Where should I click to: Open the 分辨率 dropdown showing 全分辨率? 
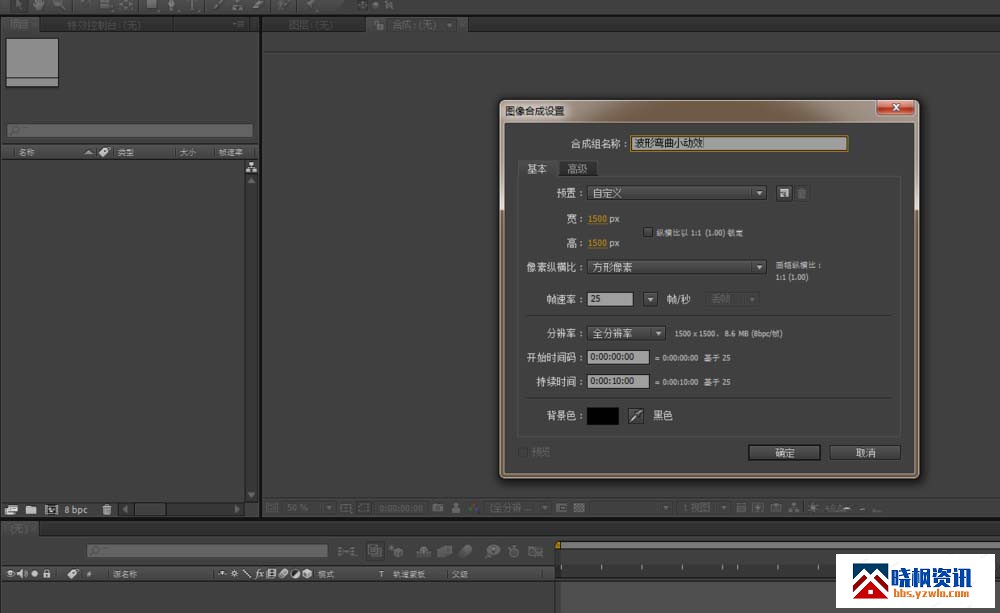pos(626,333)
